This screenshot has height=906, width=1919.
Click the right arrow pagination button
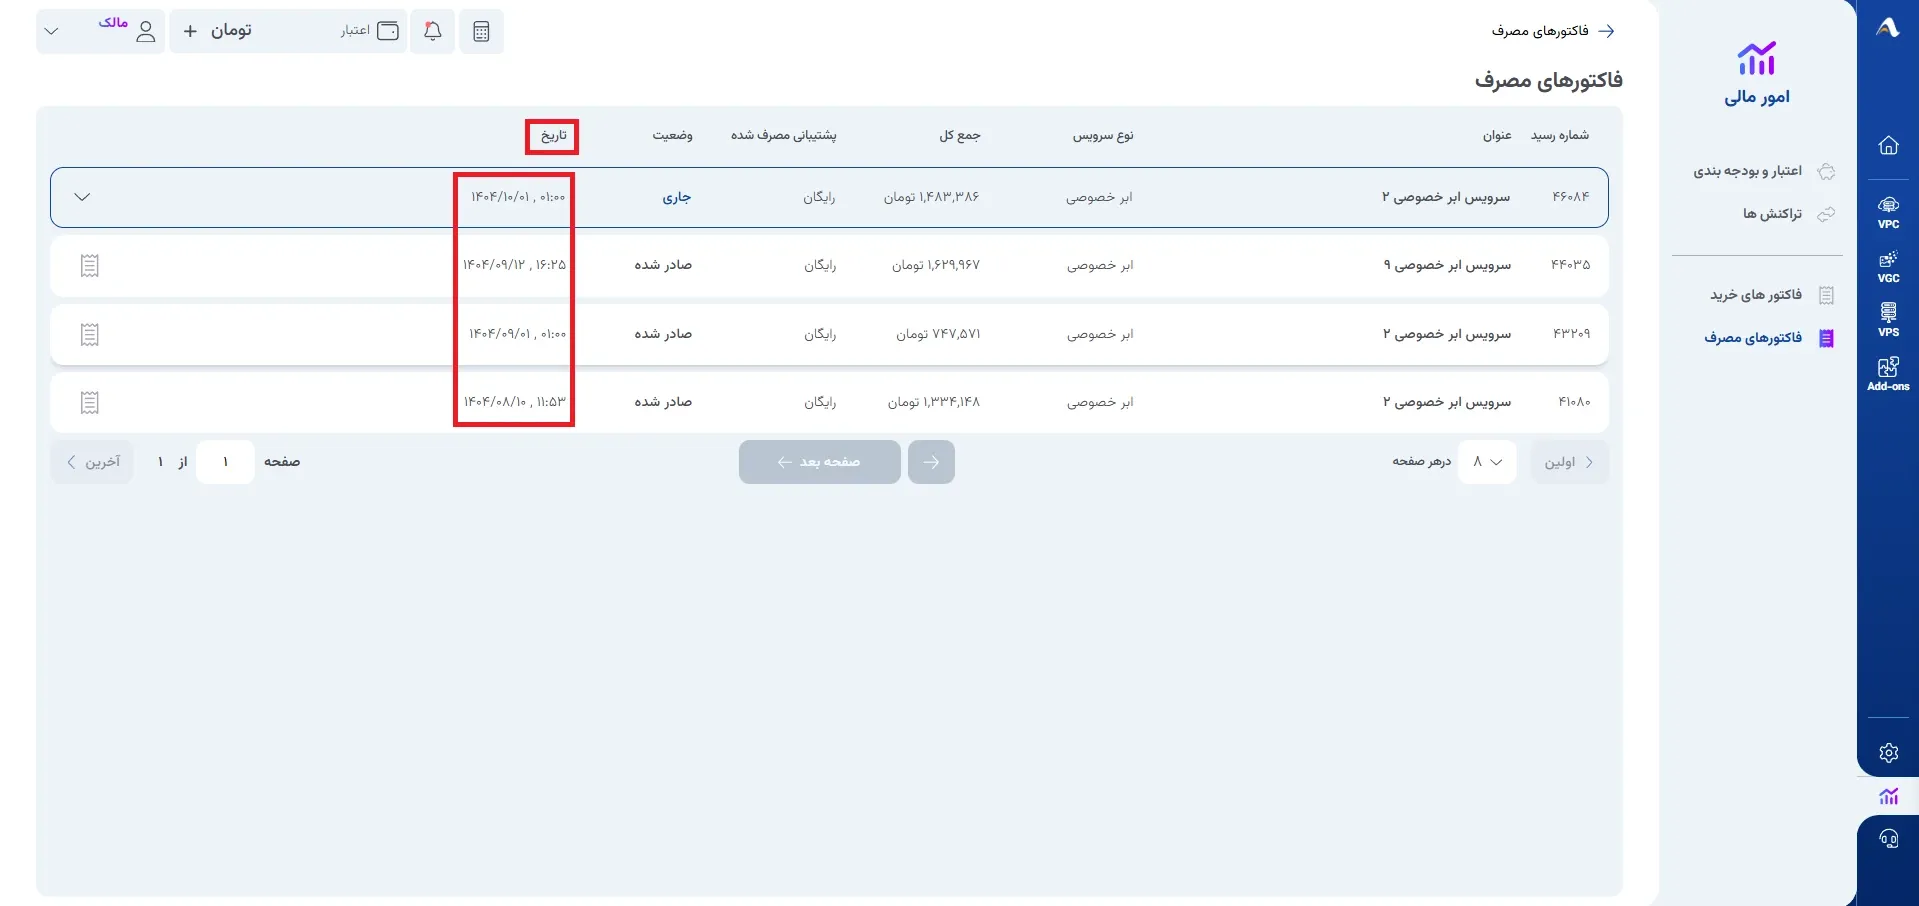[931, 462]
